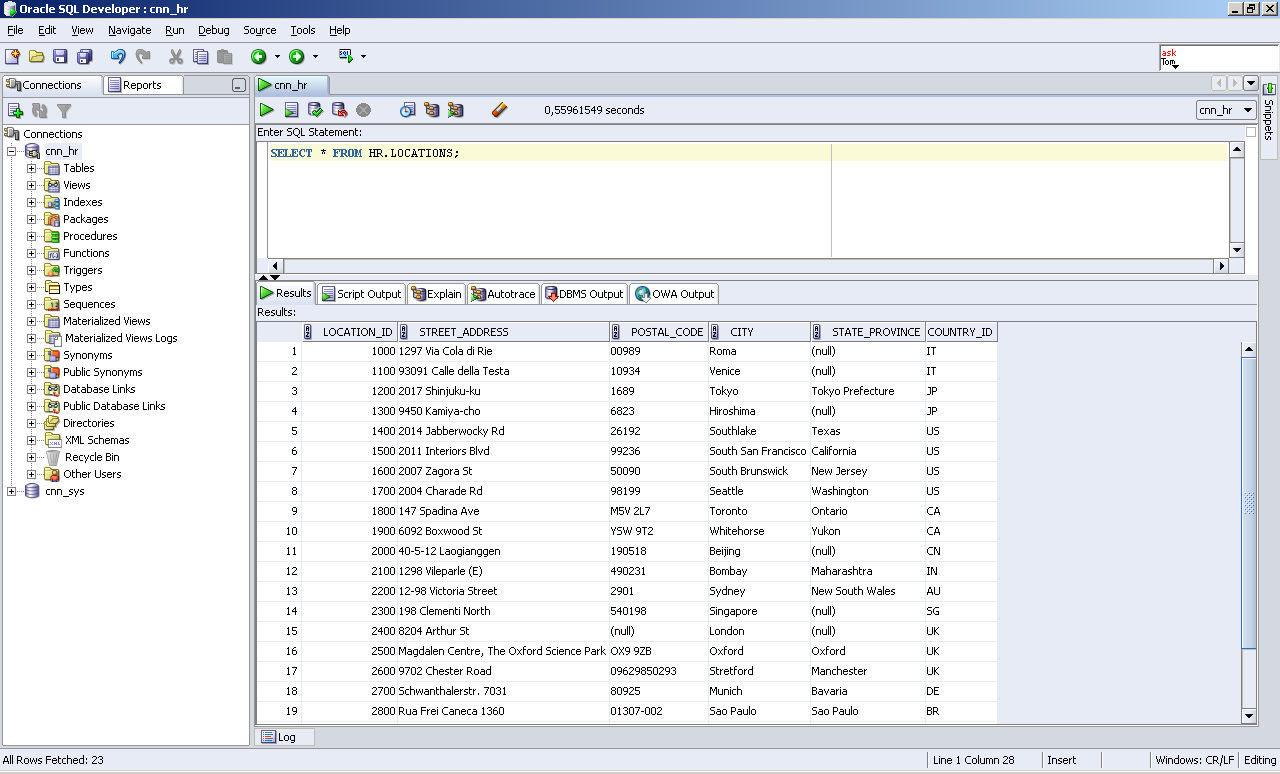This screenshot has height=774, width=1280.
Task: Collapse the cnn_hr connection node
Action: tap(11, 151)
